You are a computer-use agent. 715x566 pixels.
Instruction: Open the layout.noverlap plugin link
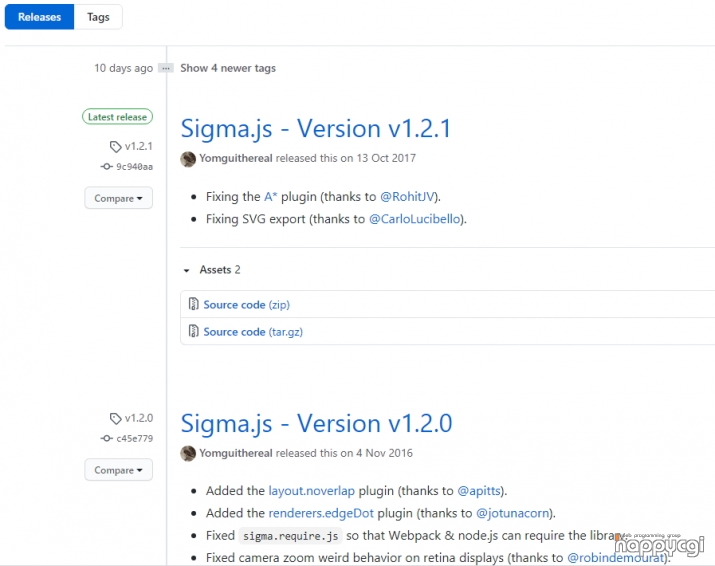311,491
